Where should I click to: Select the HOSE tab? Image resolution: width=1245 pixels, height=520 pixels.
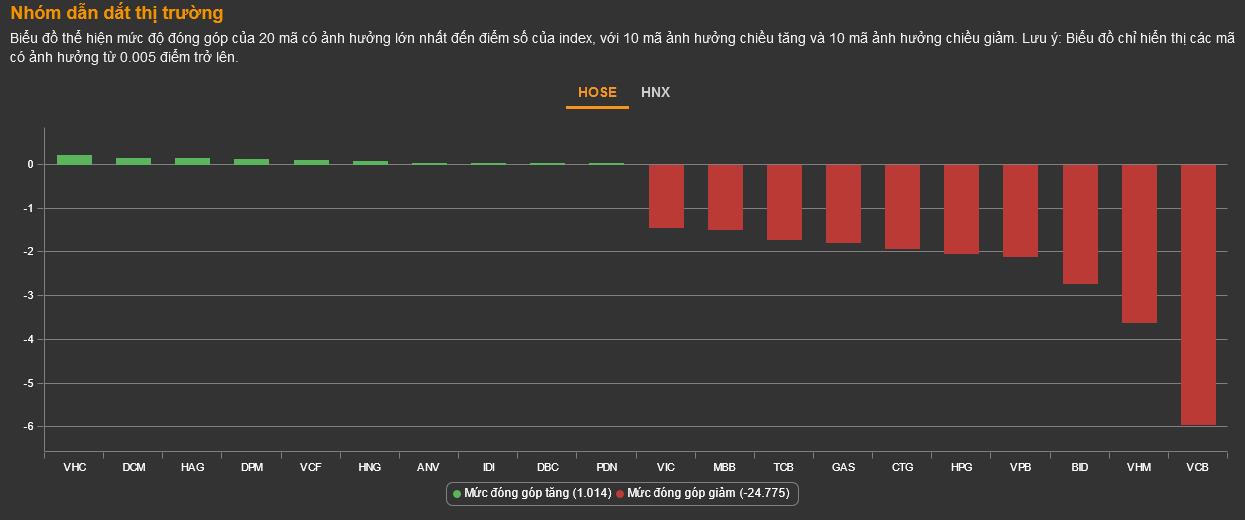(597, 92)
